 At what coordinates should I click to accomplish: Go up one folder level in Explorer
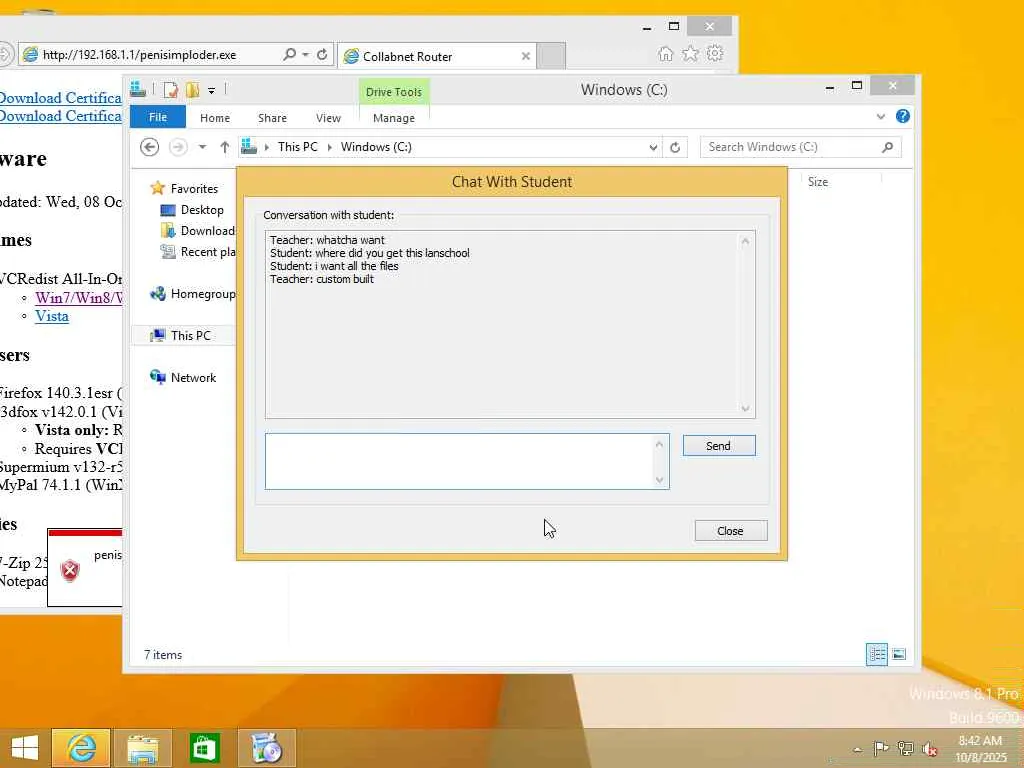point(224,147)
